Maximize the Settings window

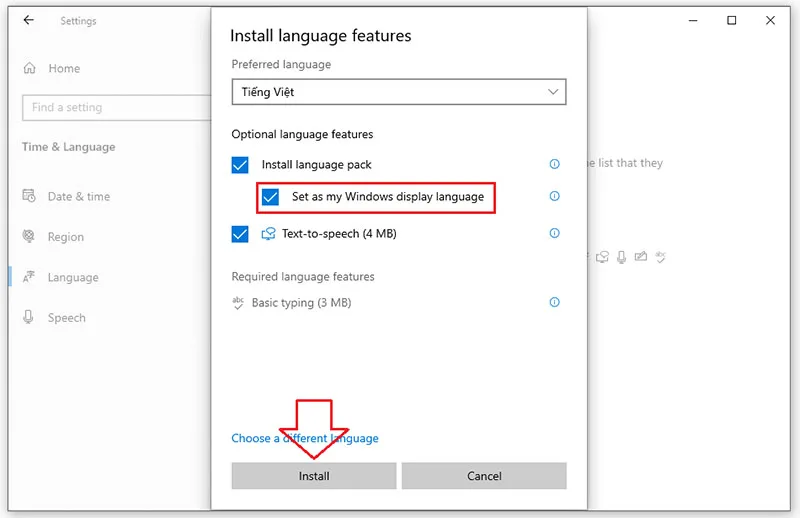click(x=732, y=20)
